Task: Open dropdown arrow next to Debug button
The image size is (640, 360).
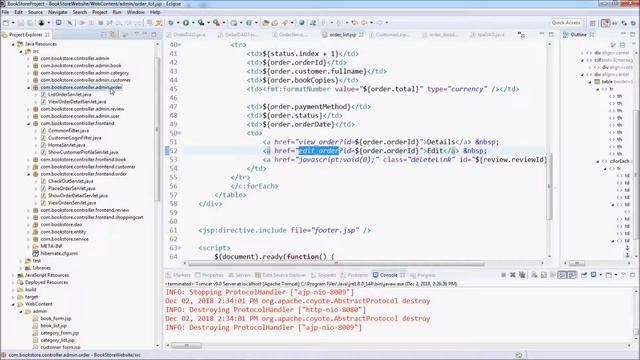Action: (178, 23)
